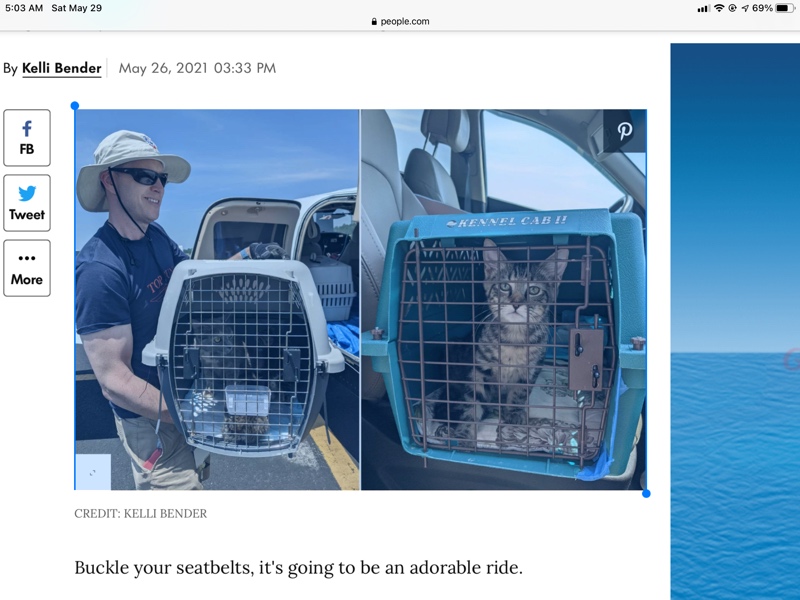
Task: Click the Twitter Tweet share button
Action: [x=27, y=203]
